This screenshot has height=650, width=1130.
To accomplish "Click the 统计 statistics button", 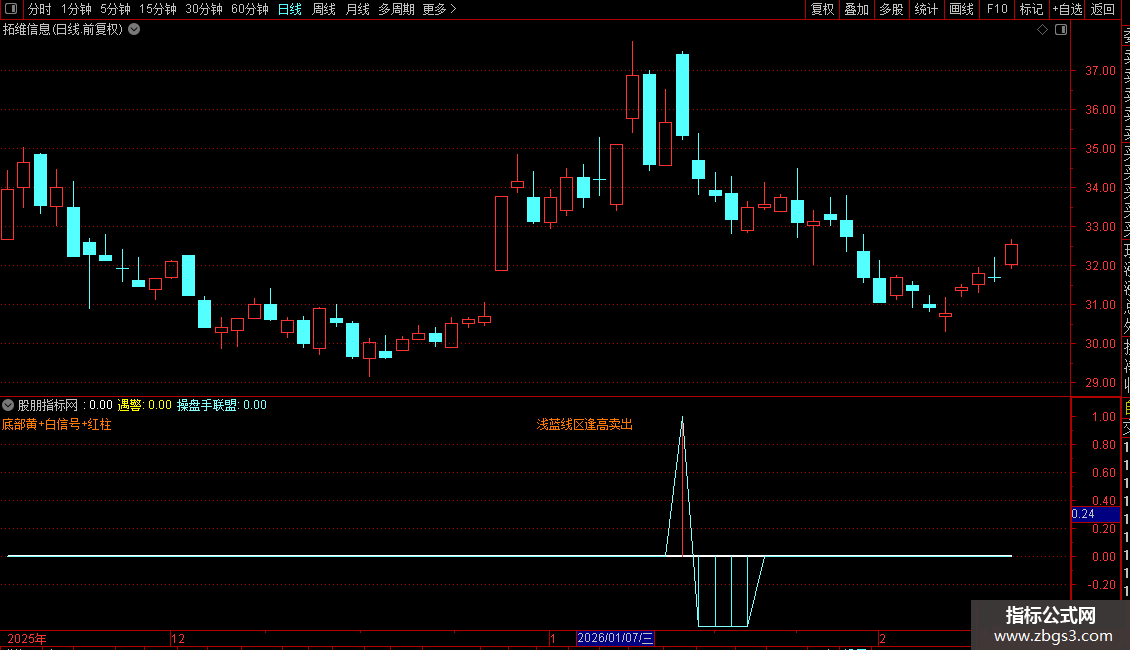I will pos(926,9).
